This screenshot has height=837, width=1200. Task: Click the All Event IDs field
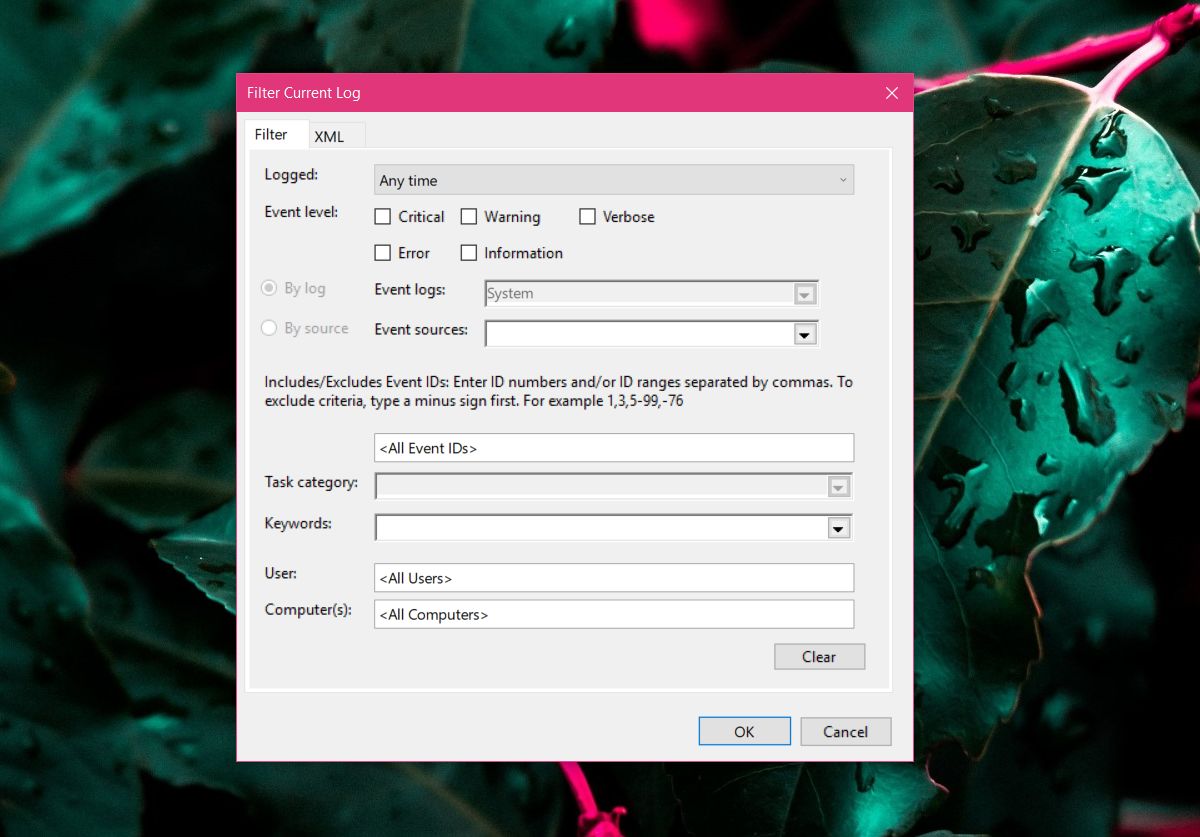(614, 448)
